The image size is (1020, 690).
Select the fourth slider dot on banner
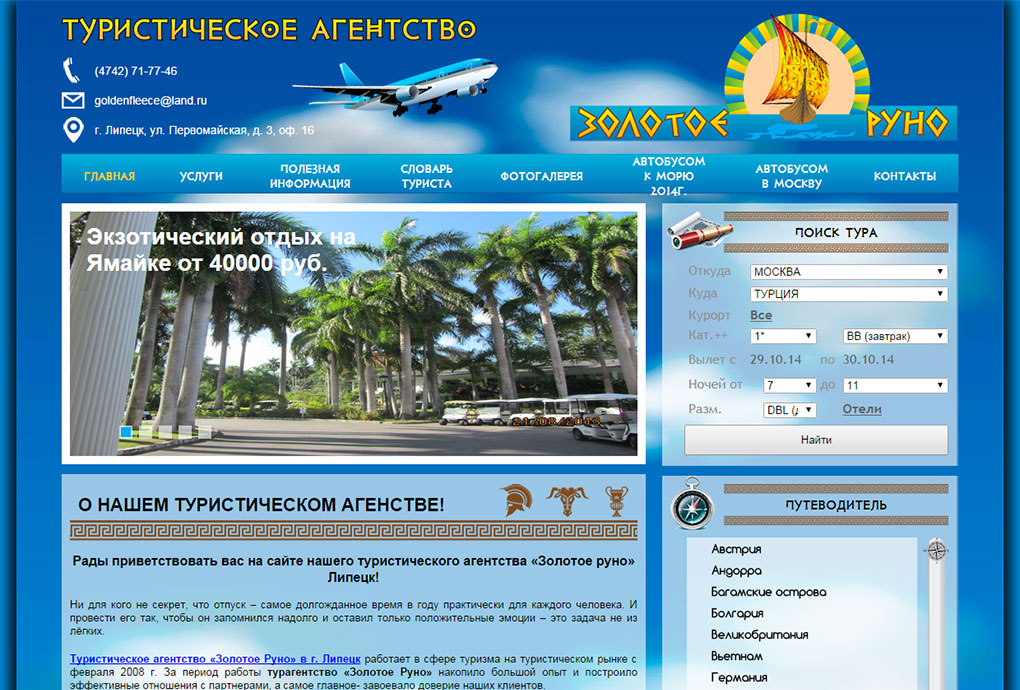click(x=185, y=431)
